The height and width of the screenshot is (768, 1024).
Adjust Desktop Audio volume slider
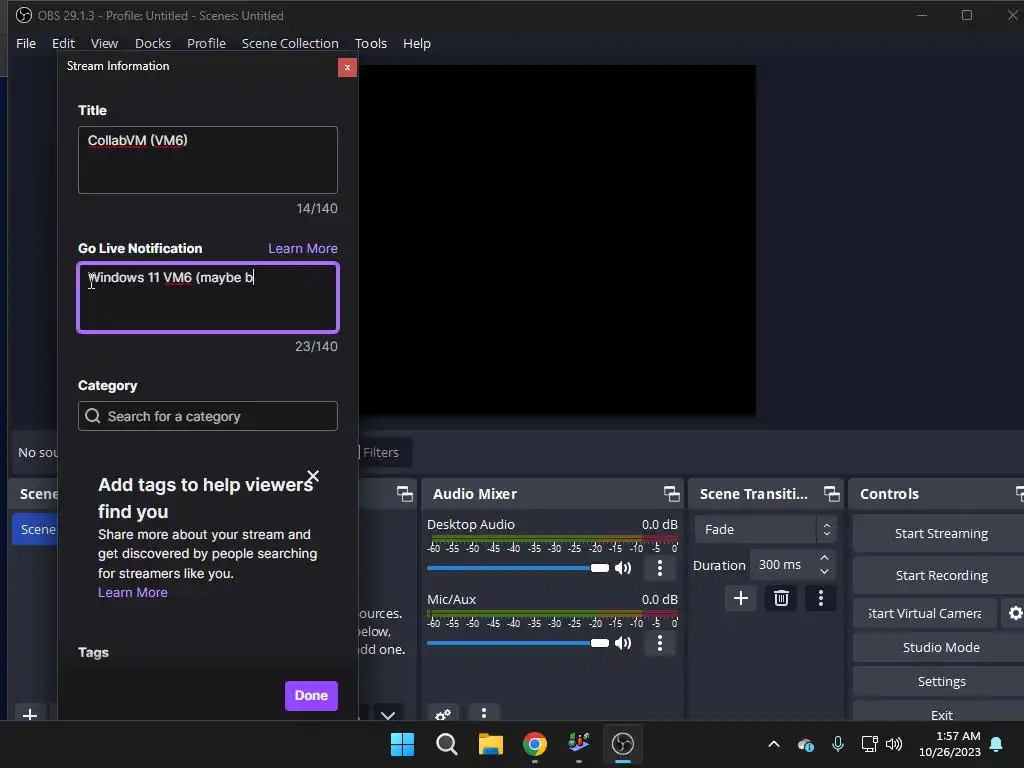[x=517, y=568]
